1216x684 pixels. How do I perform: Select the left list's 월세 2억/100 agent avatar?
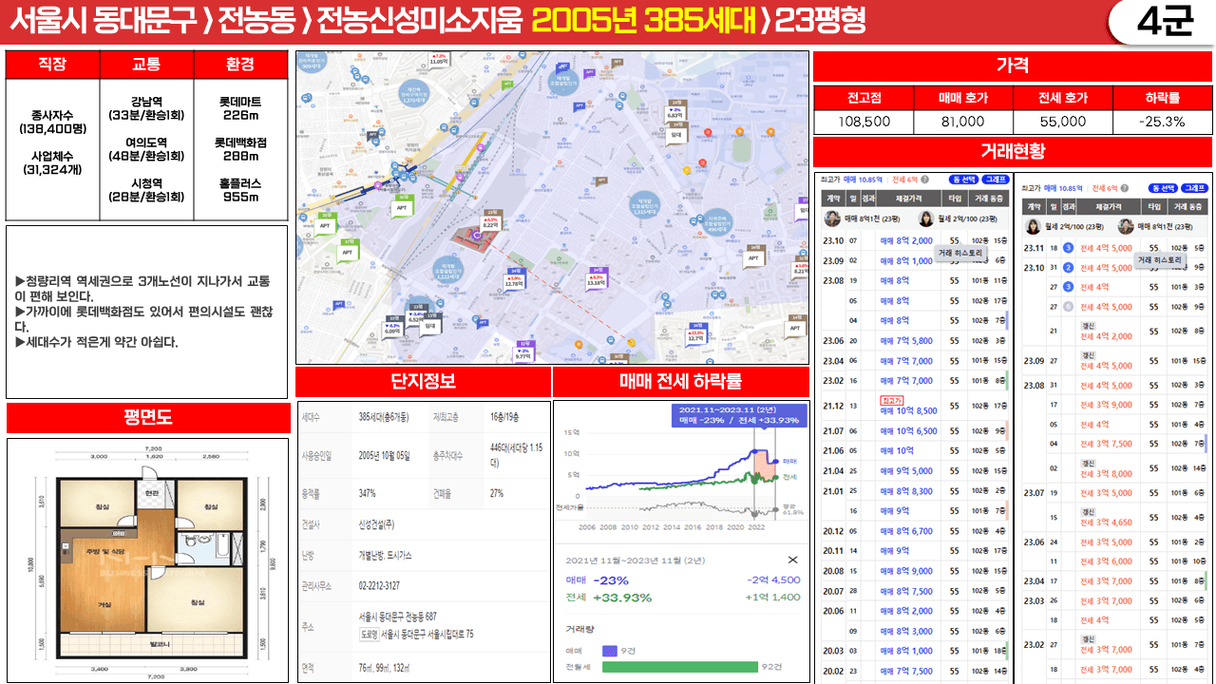coord(925,220)
